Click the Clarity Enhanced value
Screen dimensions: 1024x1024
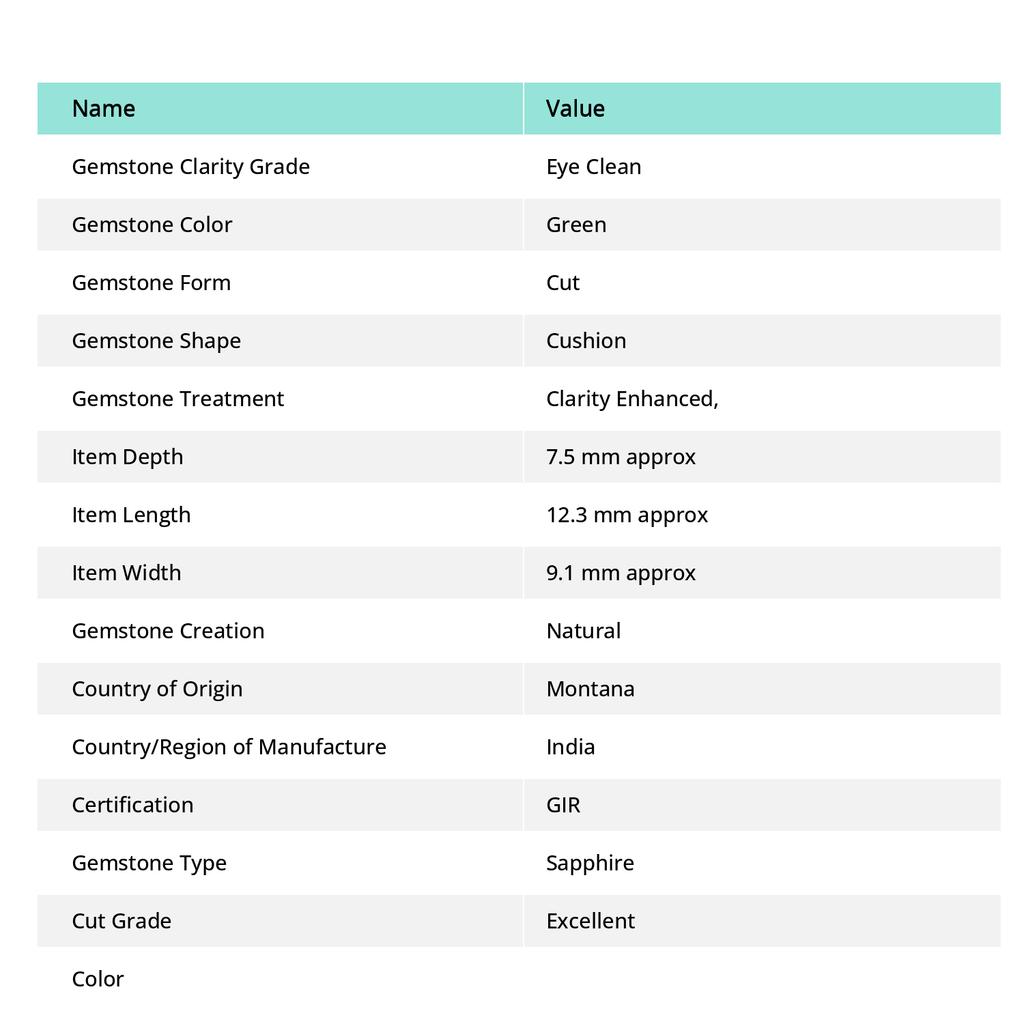[x=632, y=399]
